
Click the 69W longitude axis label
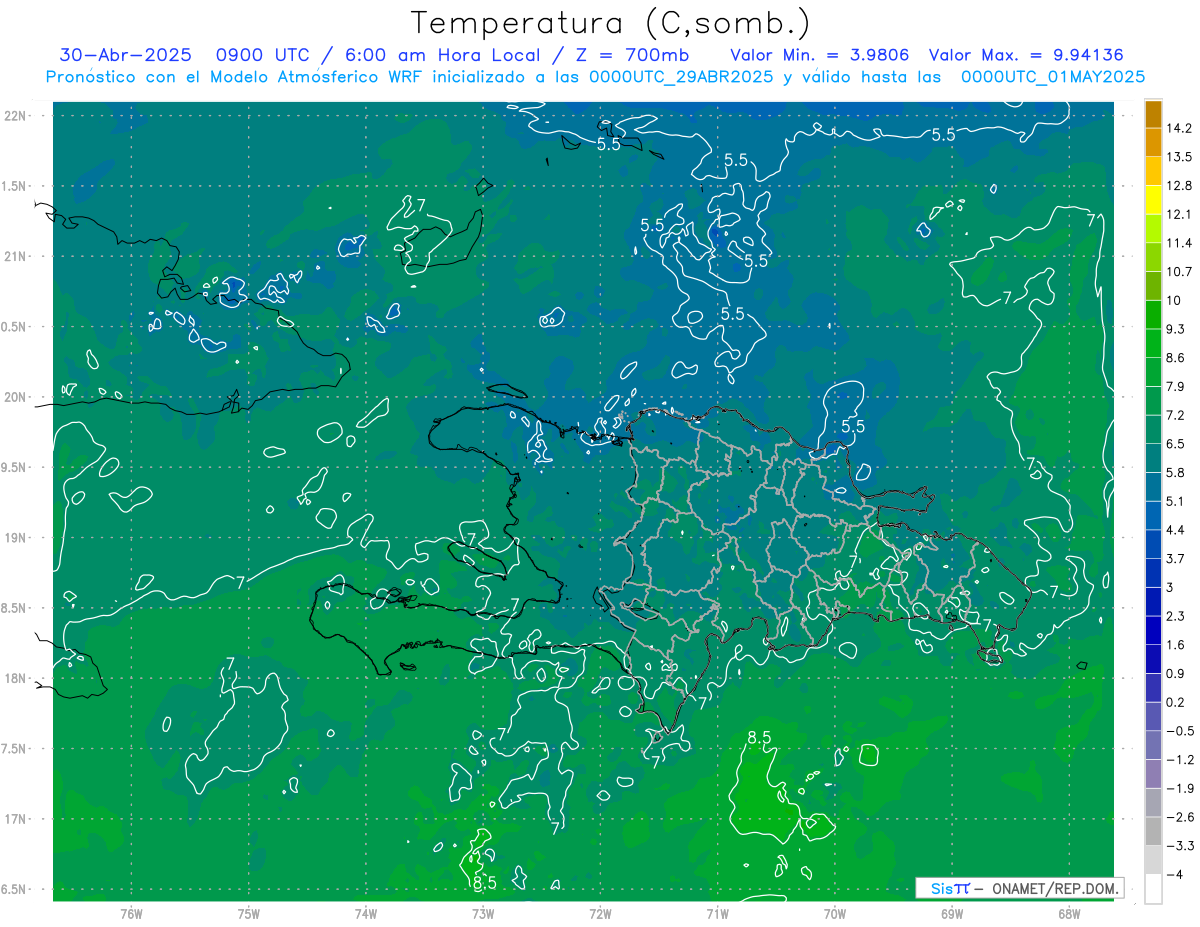tap(952, 913)
